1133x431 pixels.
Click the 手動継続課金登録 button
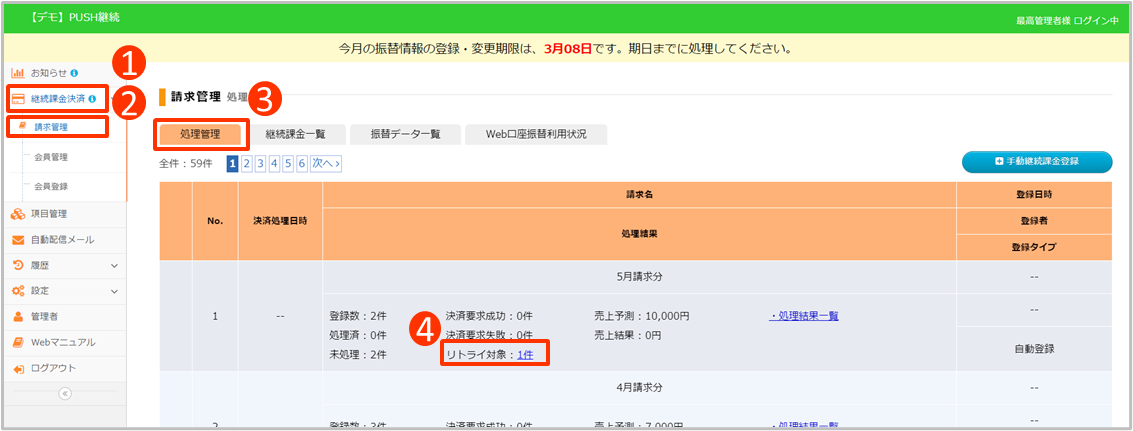(1037, 161)
